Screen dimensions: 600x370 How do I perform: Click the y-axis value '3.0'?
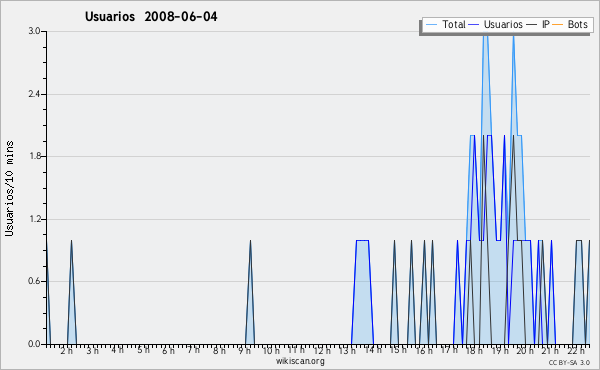(34, 31)
